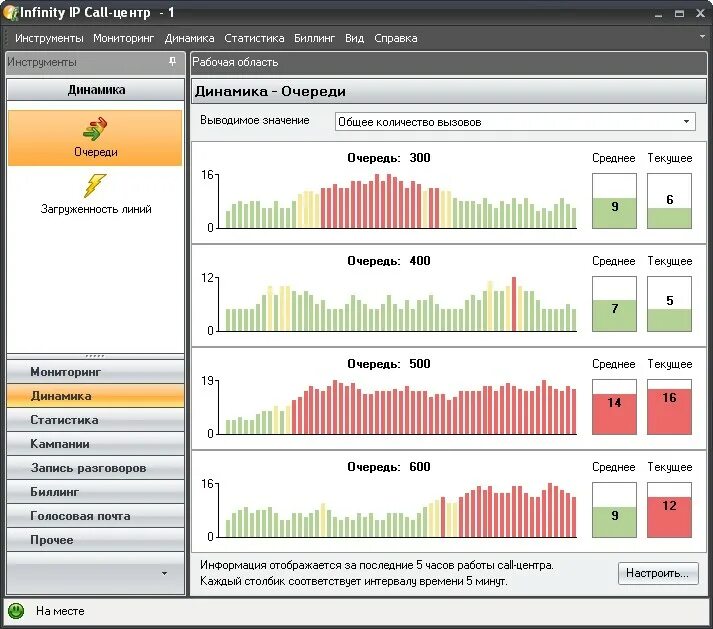This screenshot has height=629, width=713.
Task: Select Динамика section in sidebar list
Action: click(x=95, y=396)
